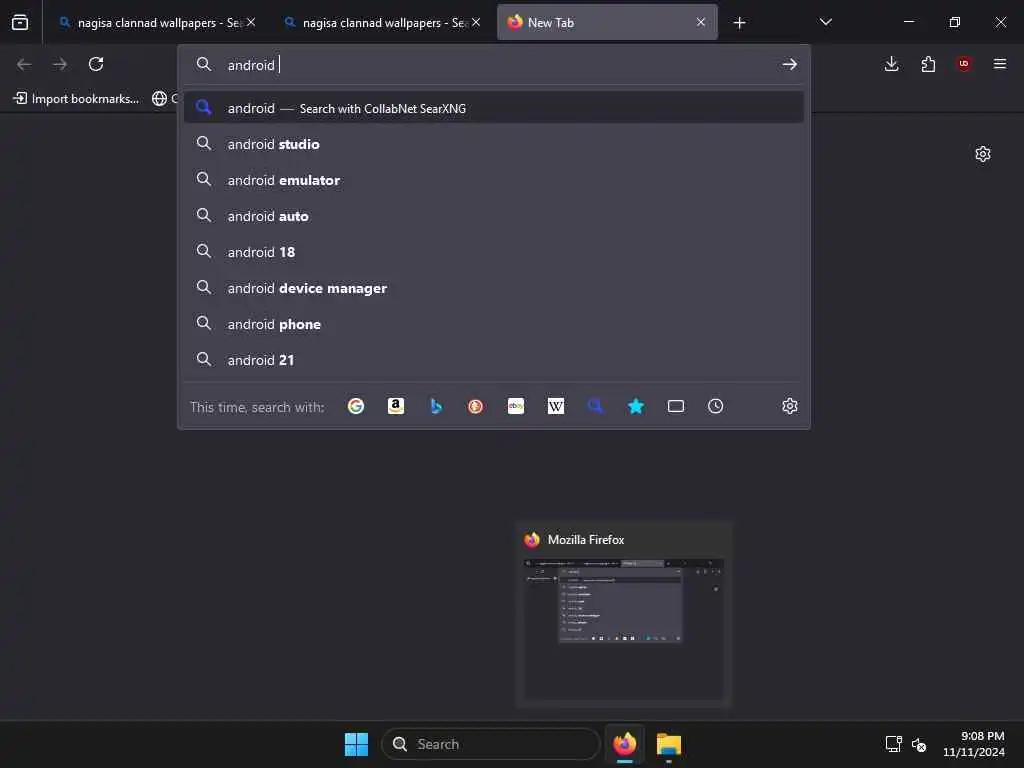Open search settings gear in dropdown
Image resolution: width=1024 pixels, height=768 pixels.
point(790,406)
